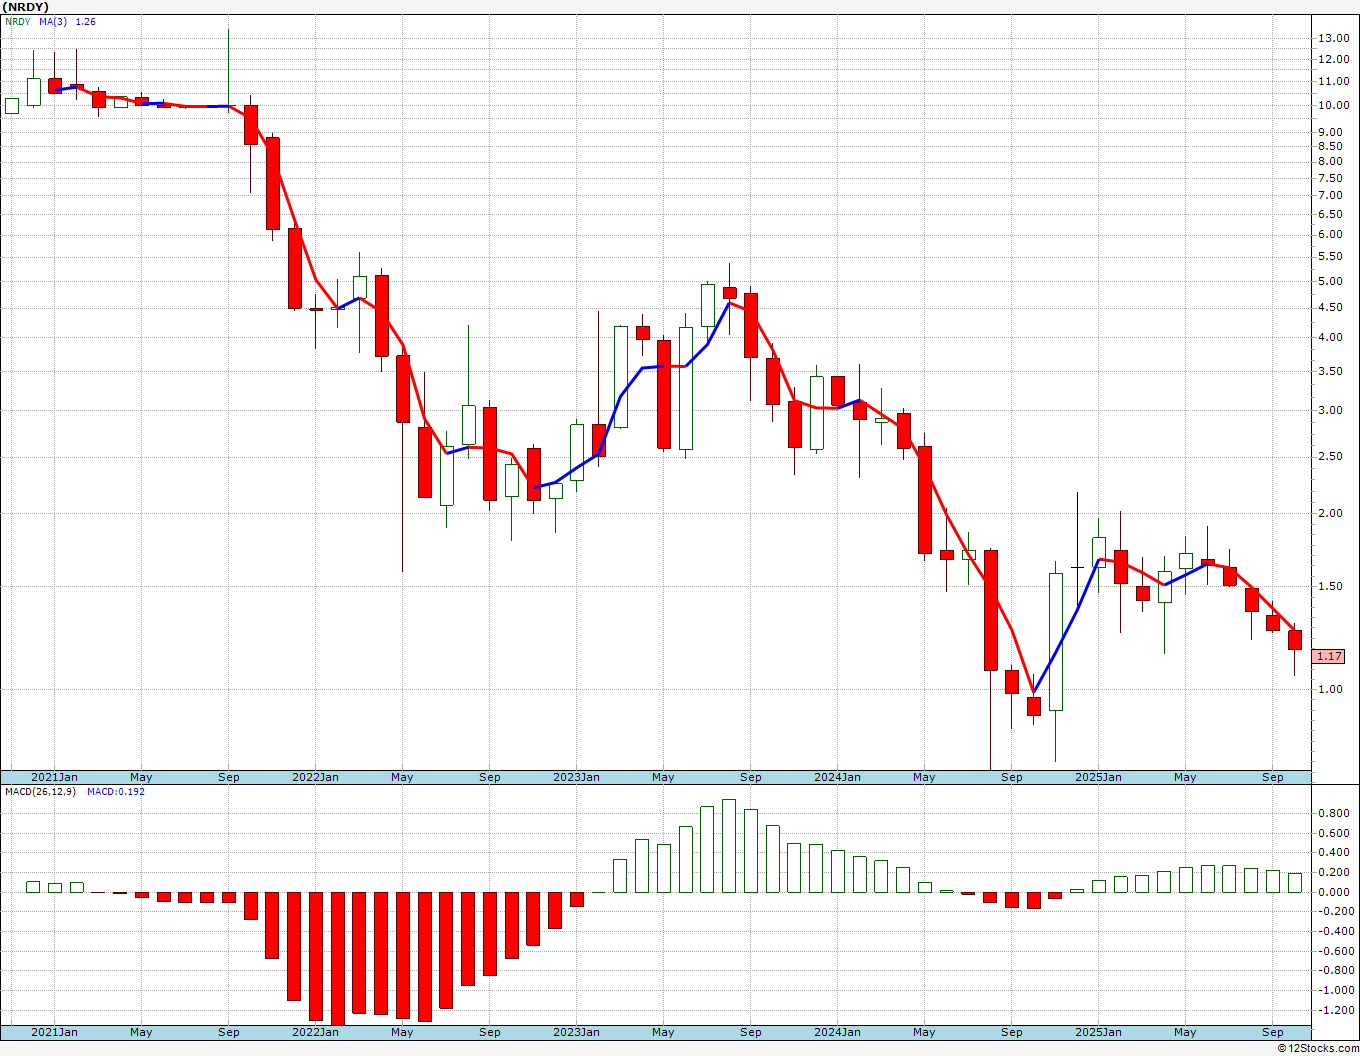
Task: Click 2023Jan on the price chart time axis
Action: [x=576, y=777]
